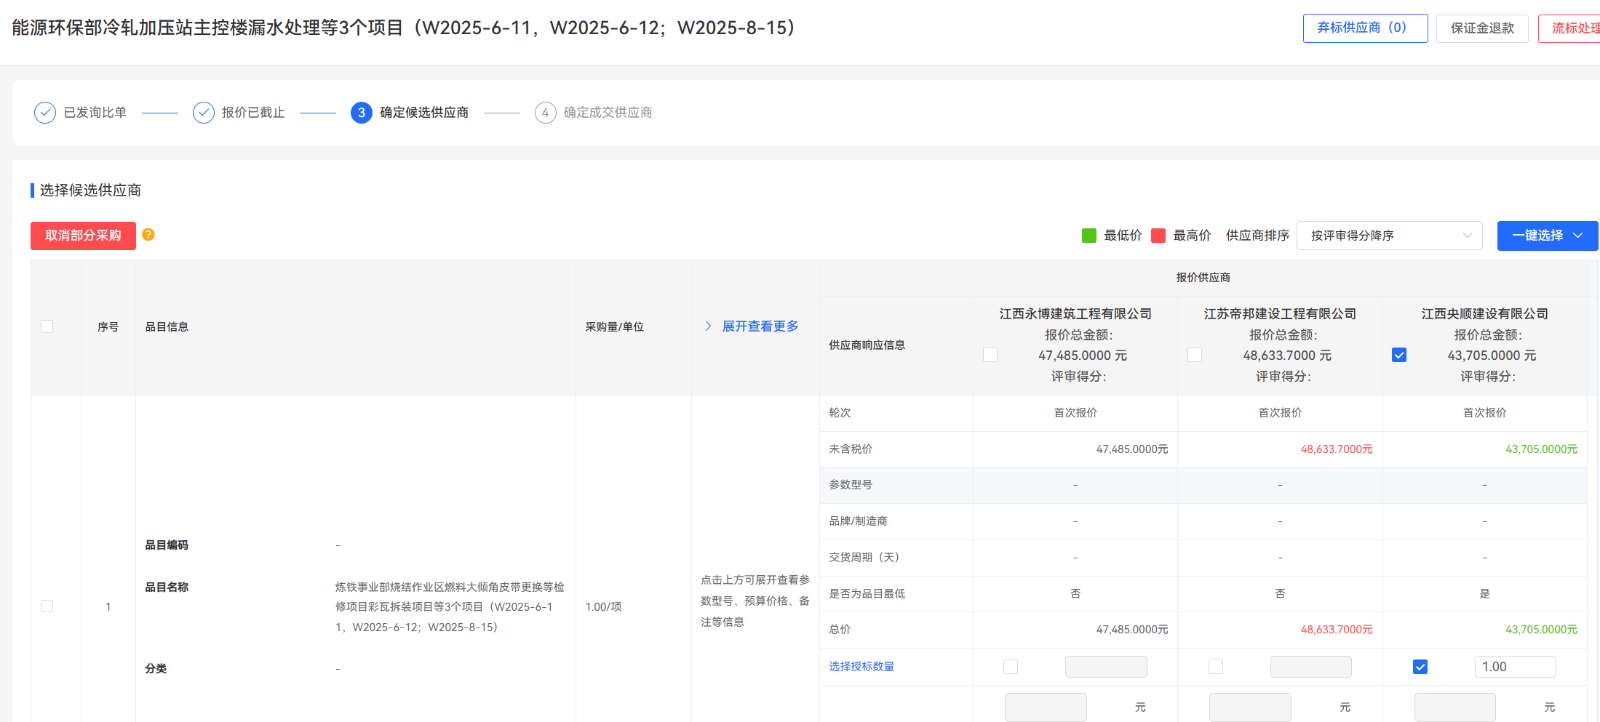Click the 已发询比单 step check icon
The width and height of the screenshot is (1600, 722).
click(45, 113)
